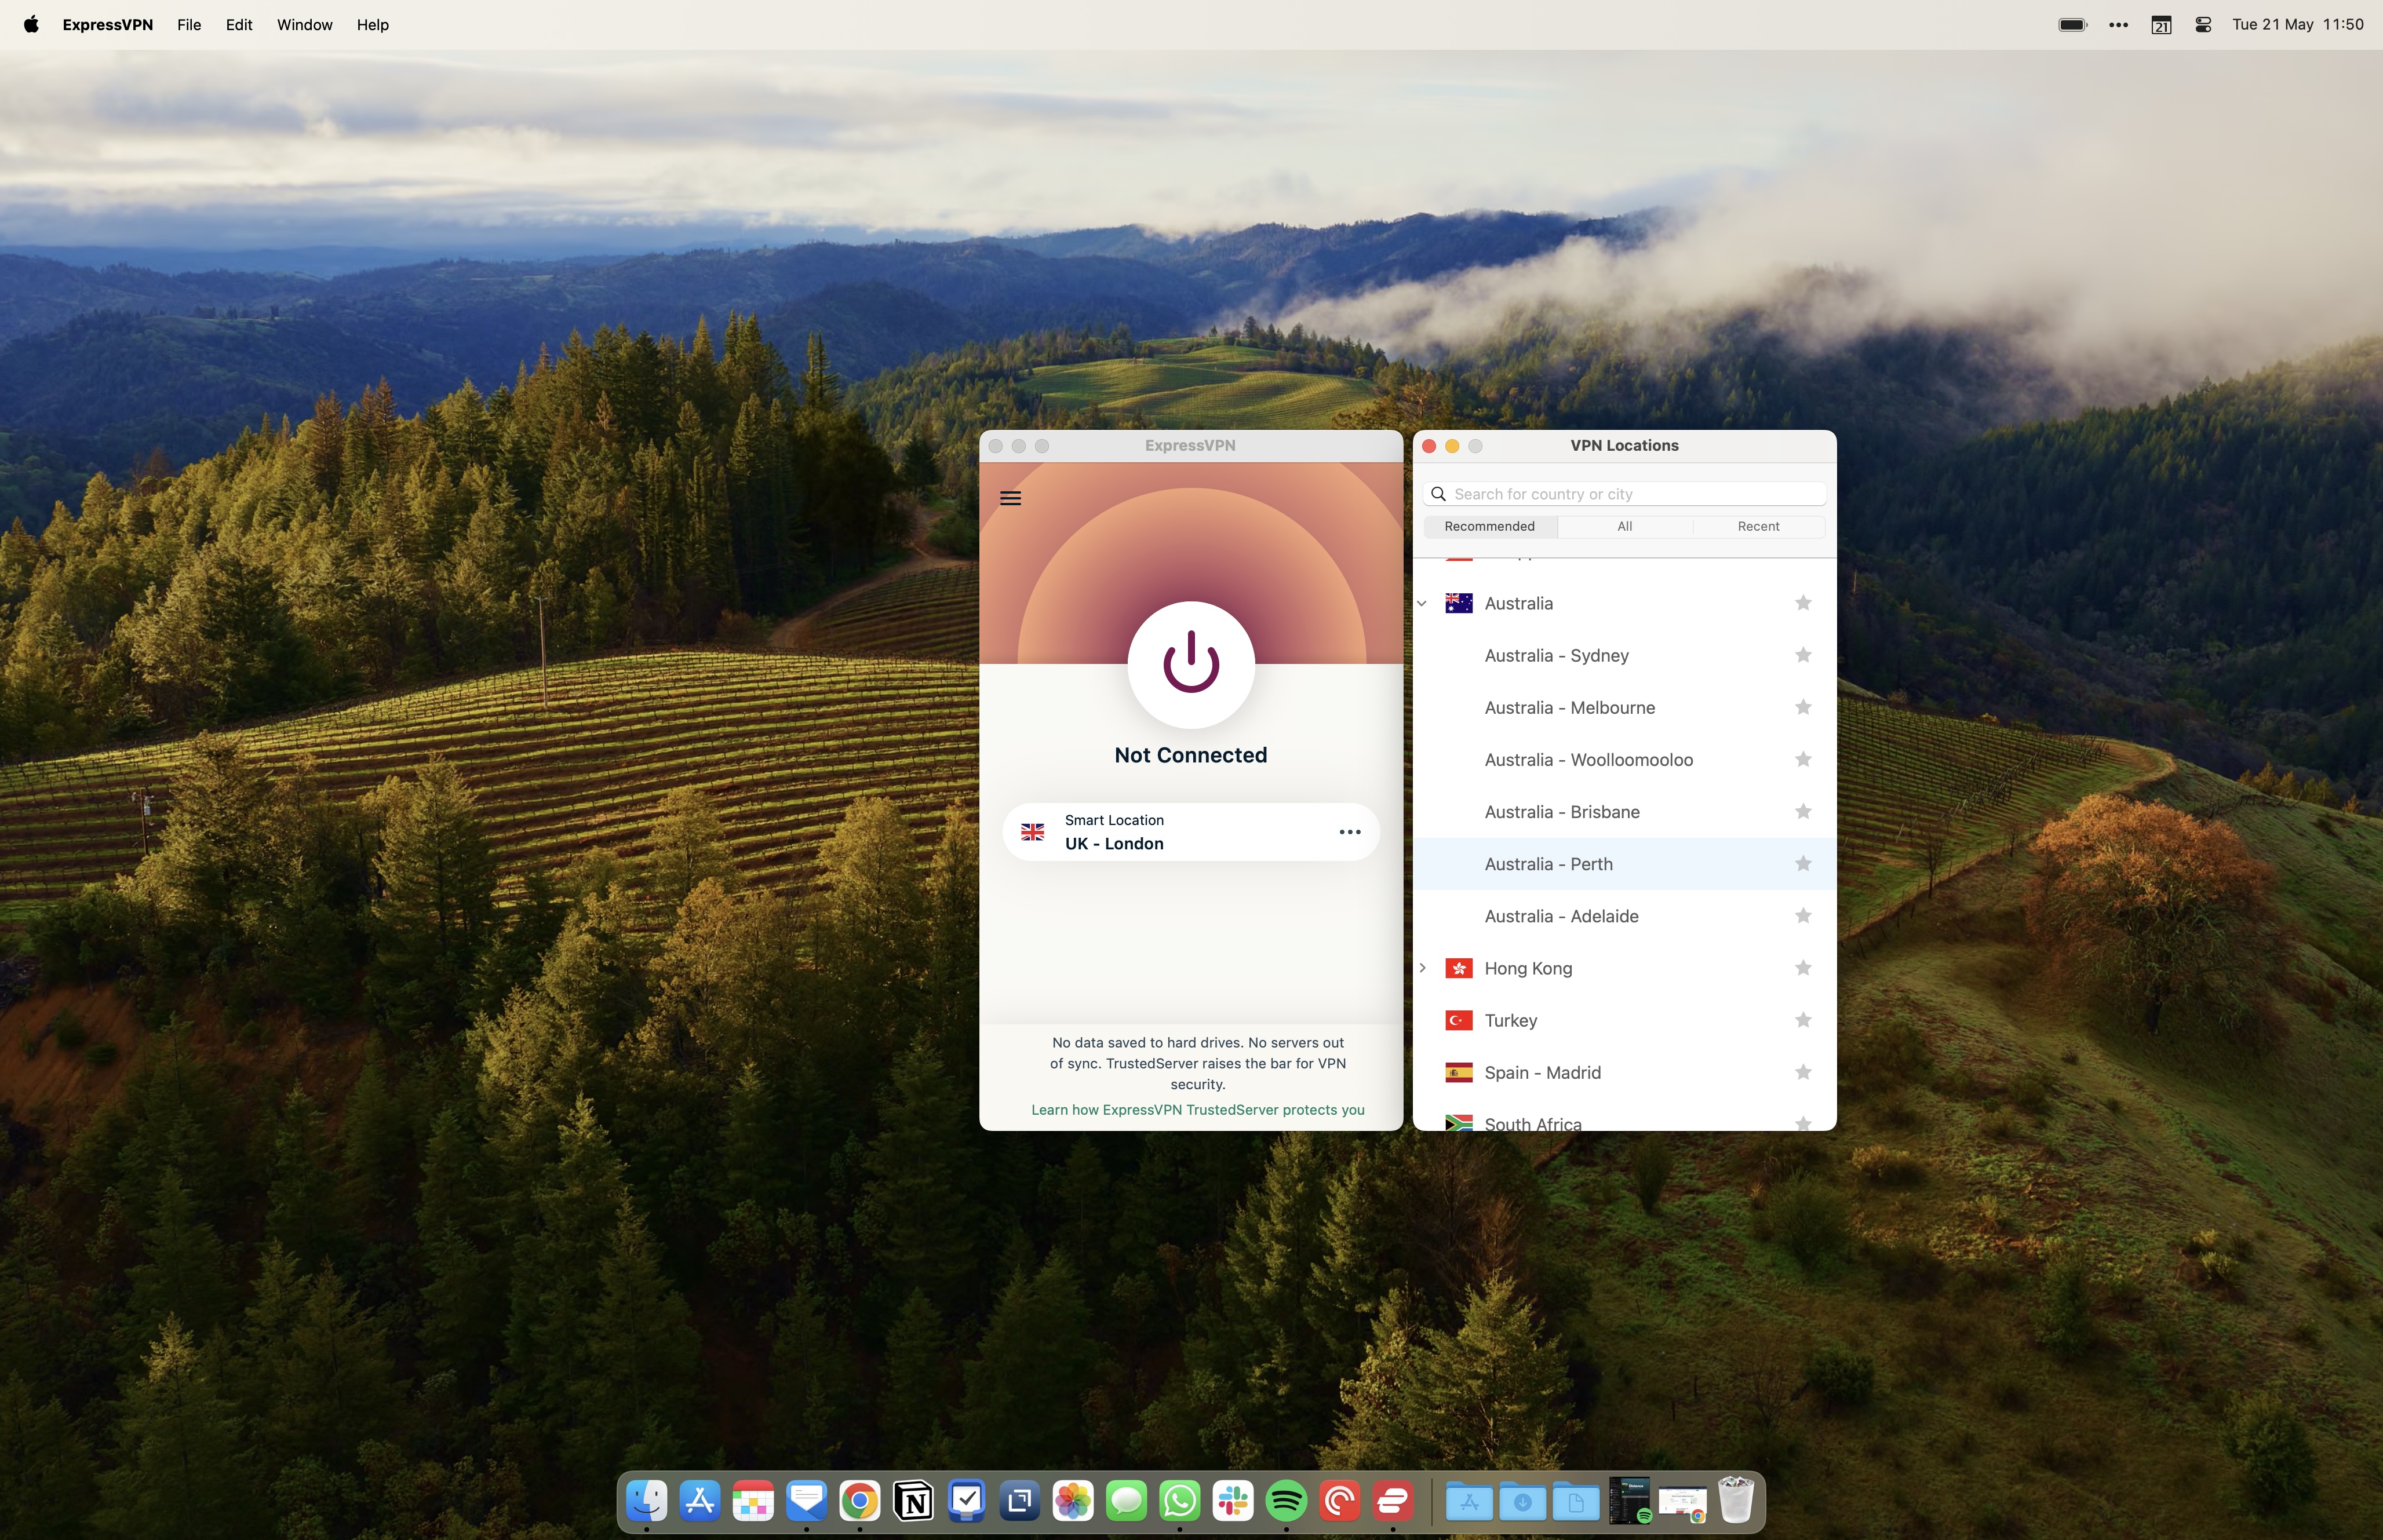2383x1540 pixels.
Task: Switch to the All locations tab
Action: click(x=1624, y=526)
